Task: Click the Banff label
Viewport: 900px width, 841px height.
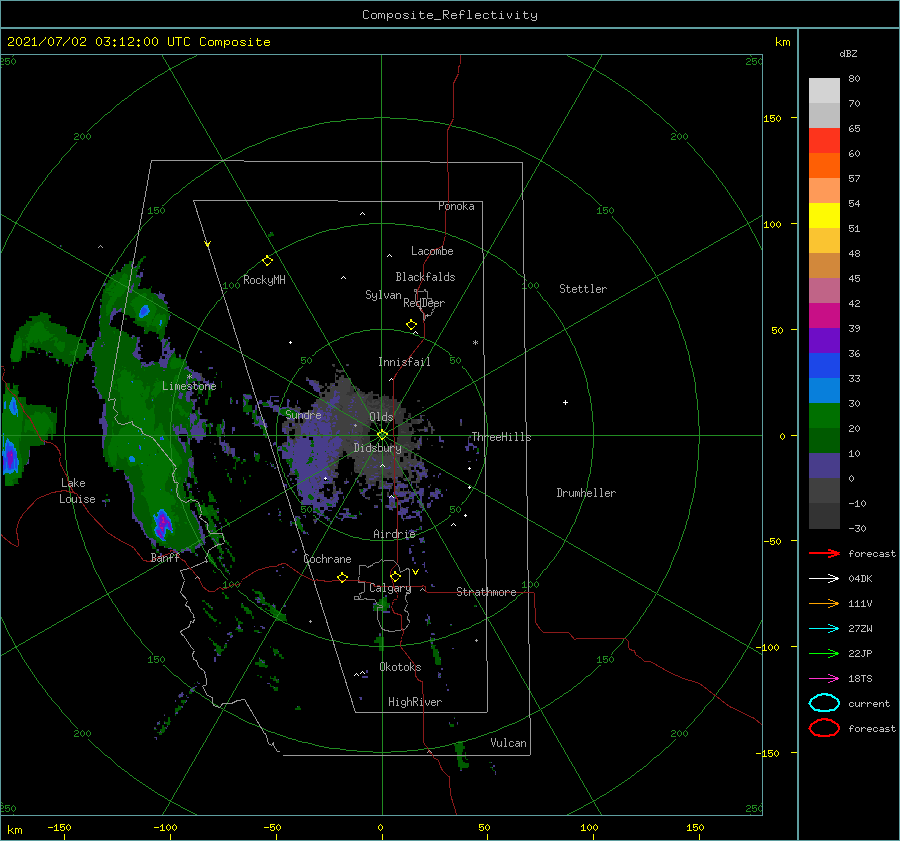Action: point(165,557)
